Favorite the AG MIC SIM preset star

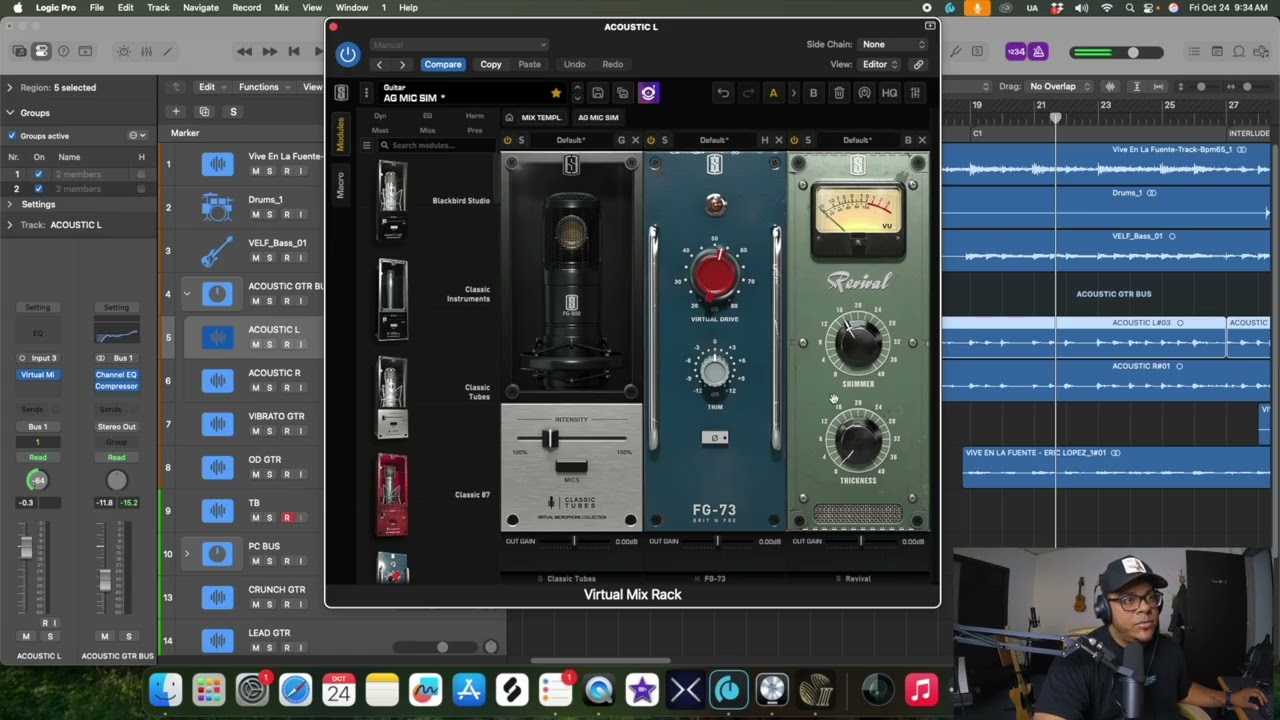555,93
